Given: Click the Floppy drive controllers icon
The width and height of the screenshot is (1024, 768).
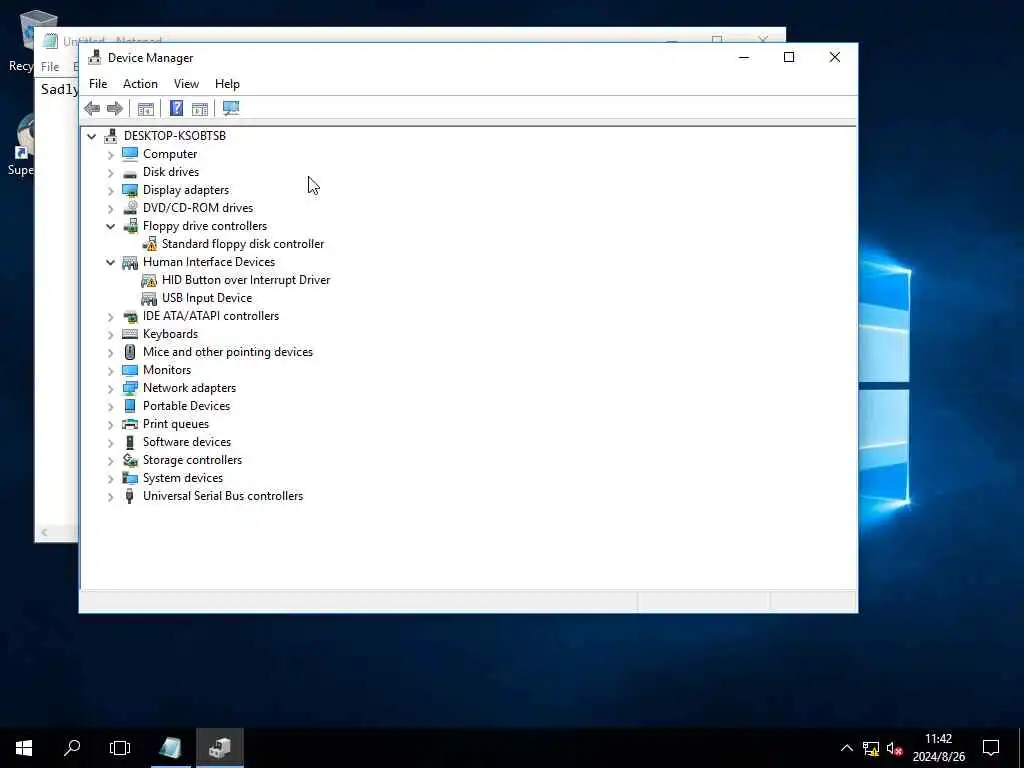Looking at the screenshot, I should point(130,226).
